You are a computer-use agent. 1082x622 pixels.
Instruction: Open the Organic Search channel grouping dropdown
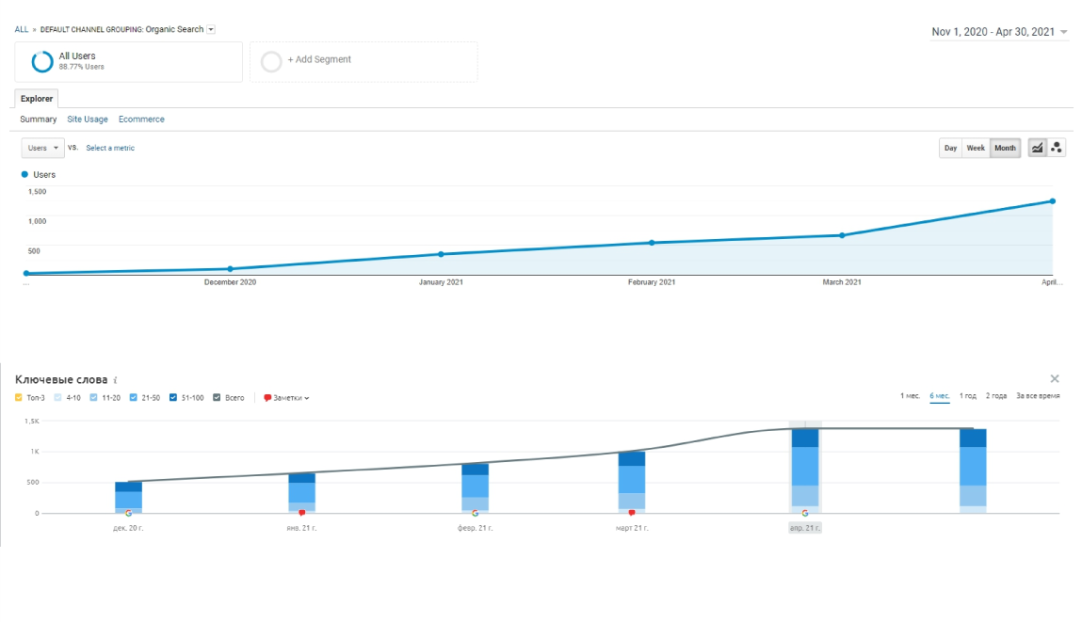[x=211, y=30]
